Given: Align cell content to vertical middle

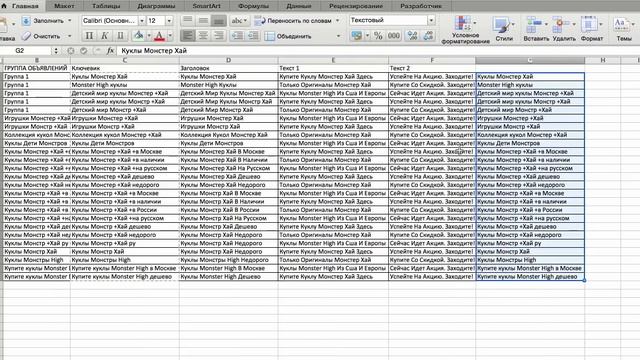Looking at the screenshot, I should coord(203,20).
